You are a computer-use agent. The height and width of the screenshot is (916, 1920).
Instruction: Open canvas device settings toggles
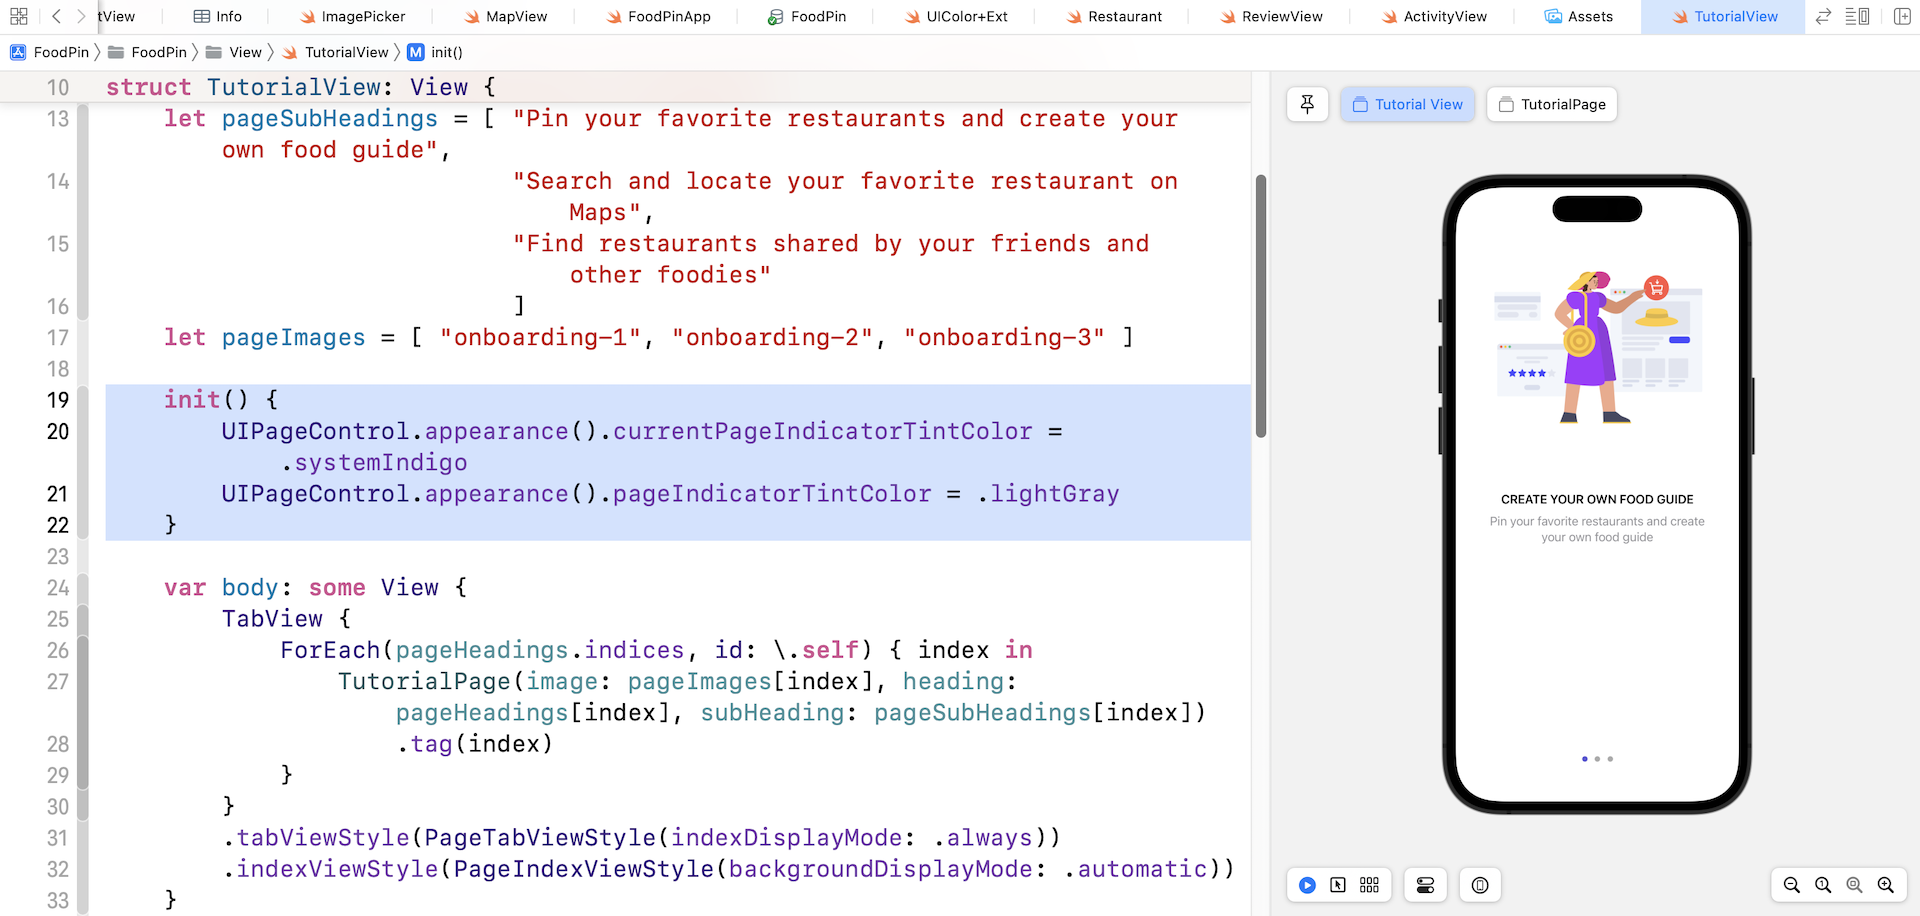tap(1425, 885)
